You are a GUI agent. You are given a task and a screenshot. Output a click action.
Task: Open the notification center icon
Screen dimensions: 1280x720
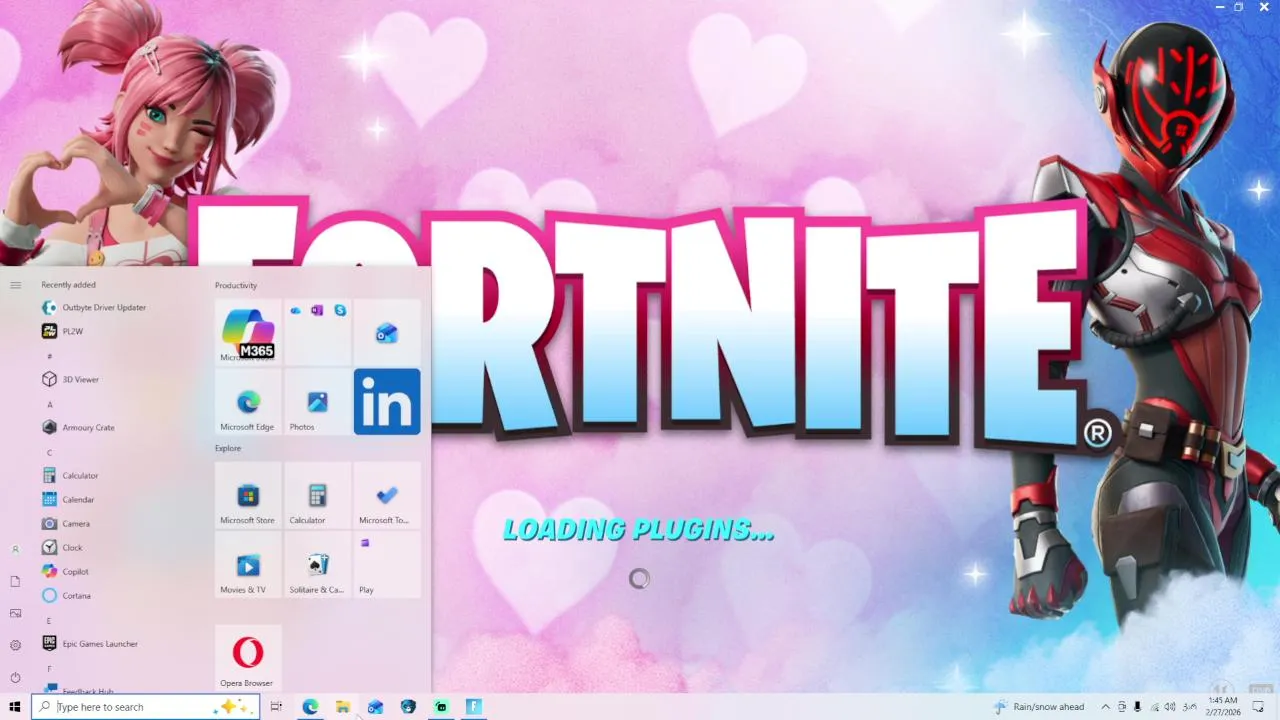point(1259,707)
